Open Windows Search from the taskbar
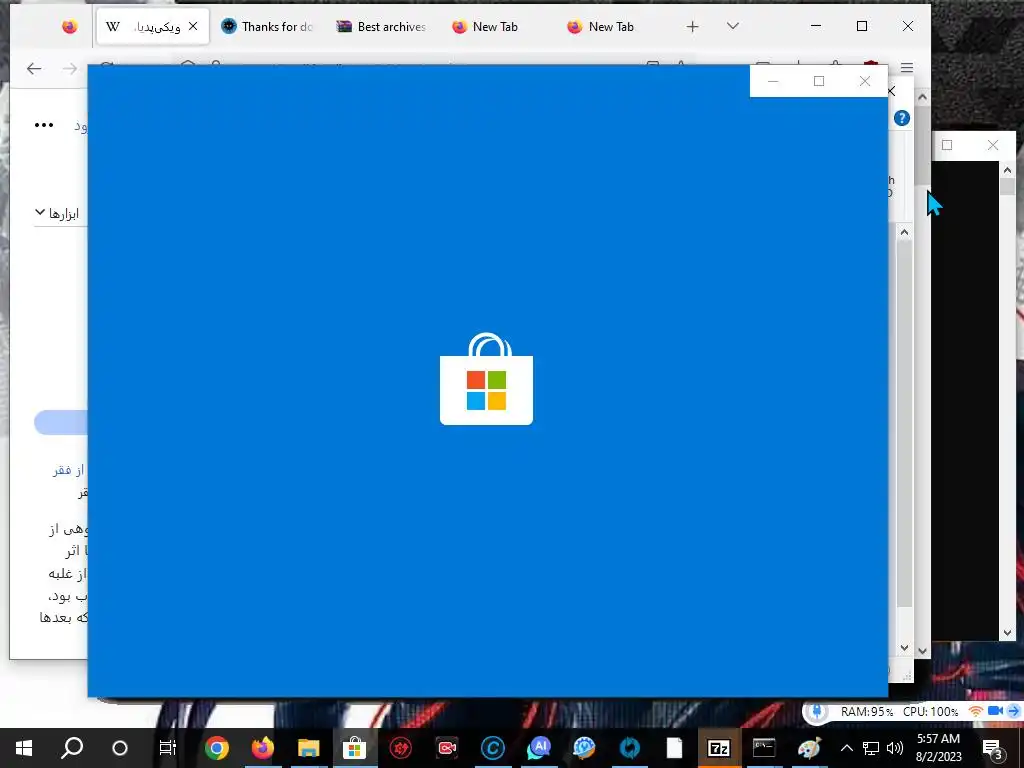1024x768 pixels. [72, 748]
